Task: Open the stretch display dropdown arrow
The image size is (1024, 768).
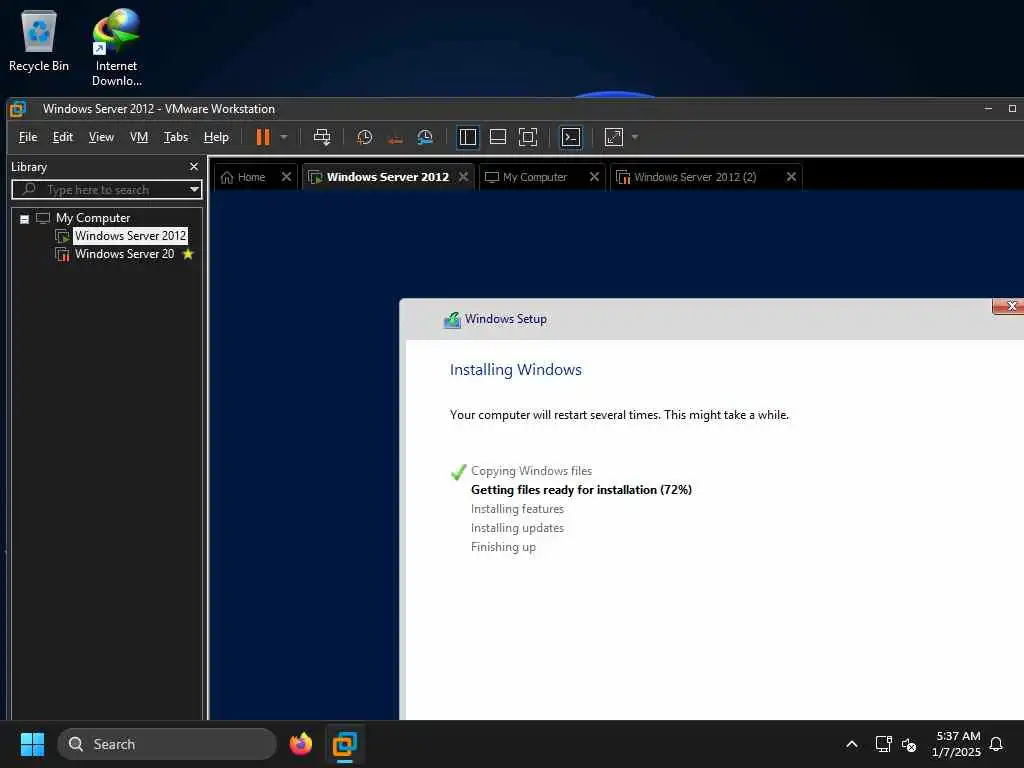Action: [x=635, y=137]
